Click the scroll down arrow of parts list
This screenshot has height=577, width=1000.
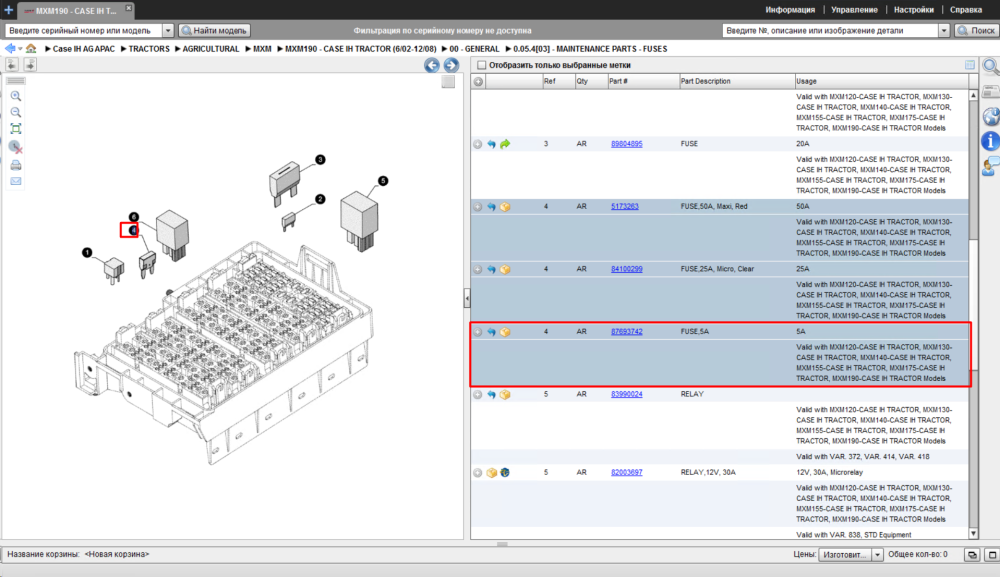[x=973, y=534]
